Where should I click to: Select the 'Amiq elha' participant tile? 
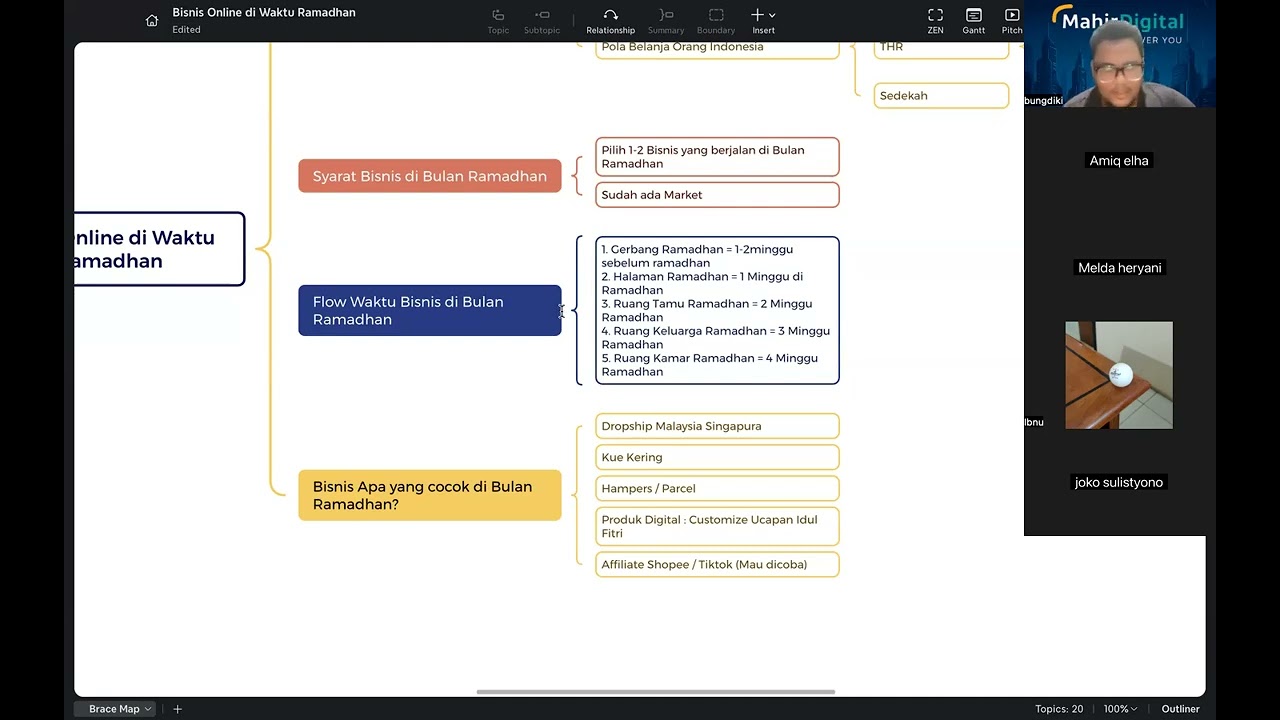pos(1120,161)
